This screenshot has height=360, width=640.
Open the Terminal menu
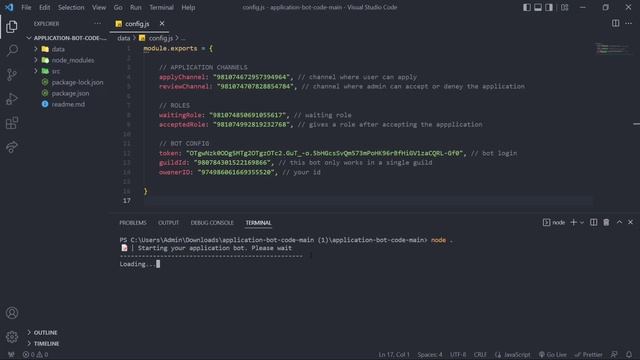point(161,7)
